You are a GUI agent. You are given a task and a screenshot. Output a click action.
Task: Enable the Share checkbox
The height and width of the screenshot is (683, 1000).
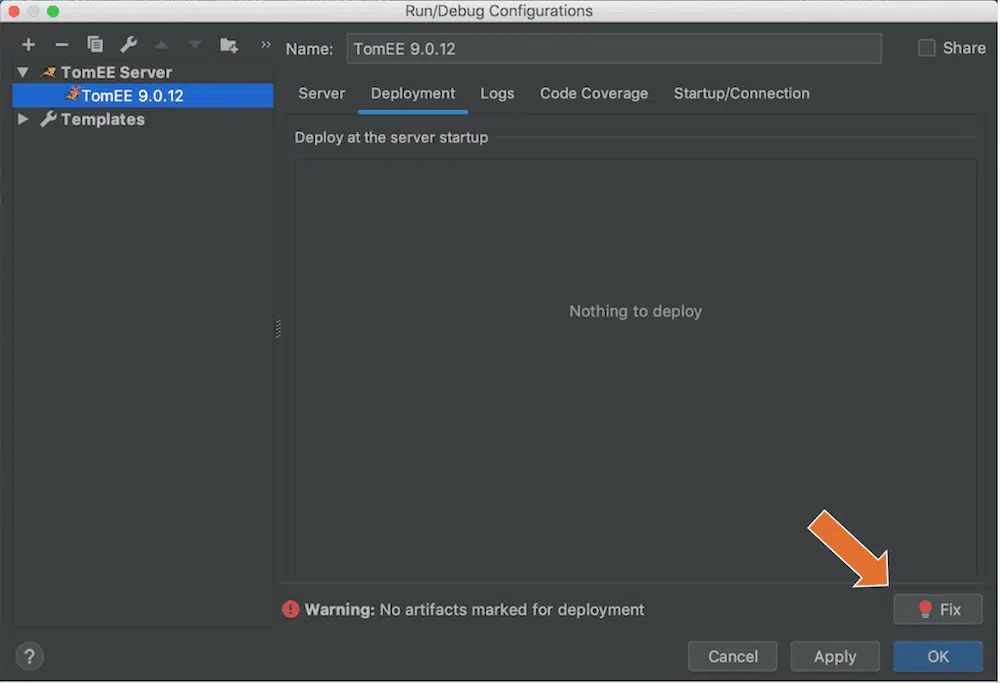pos(927,48)
